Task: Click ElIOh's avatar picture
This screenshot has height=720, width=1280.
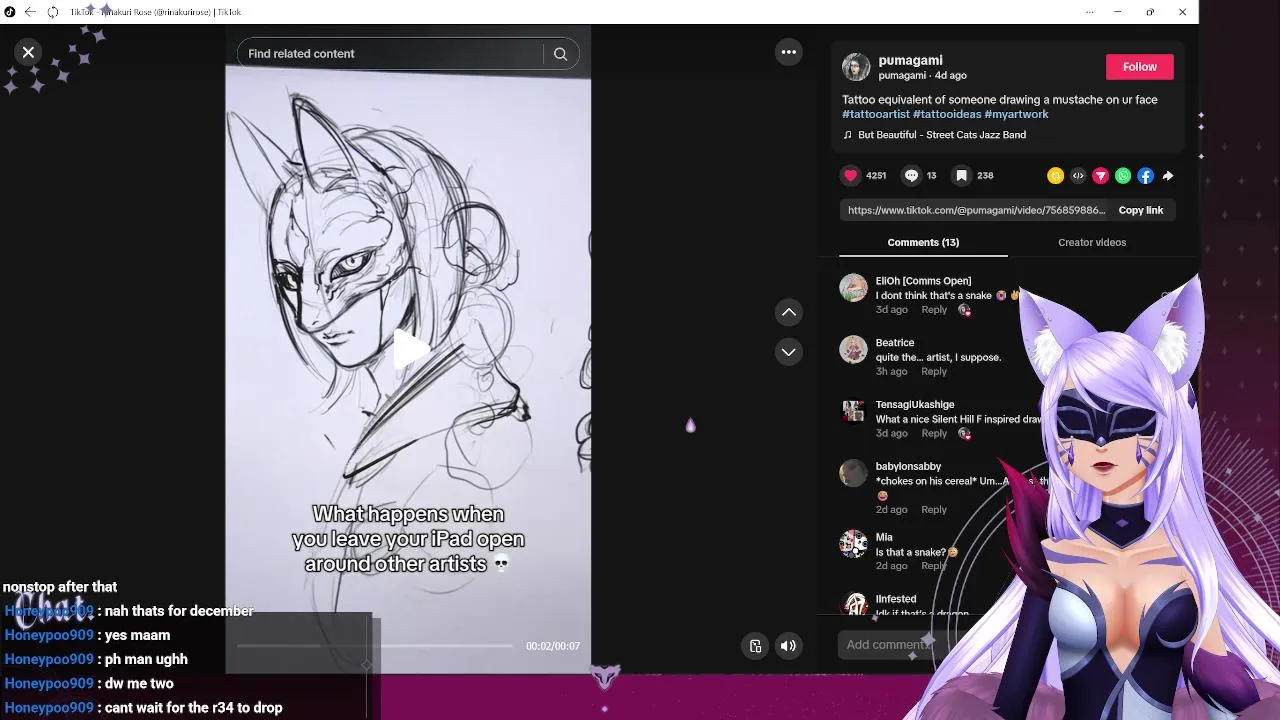Action: pos(853,287)
